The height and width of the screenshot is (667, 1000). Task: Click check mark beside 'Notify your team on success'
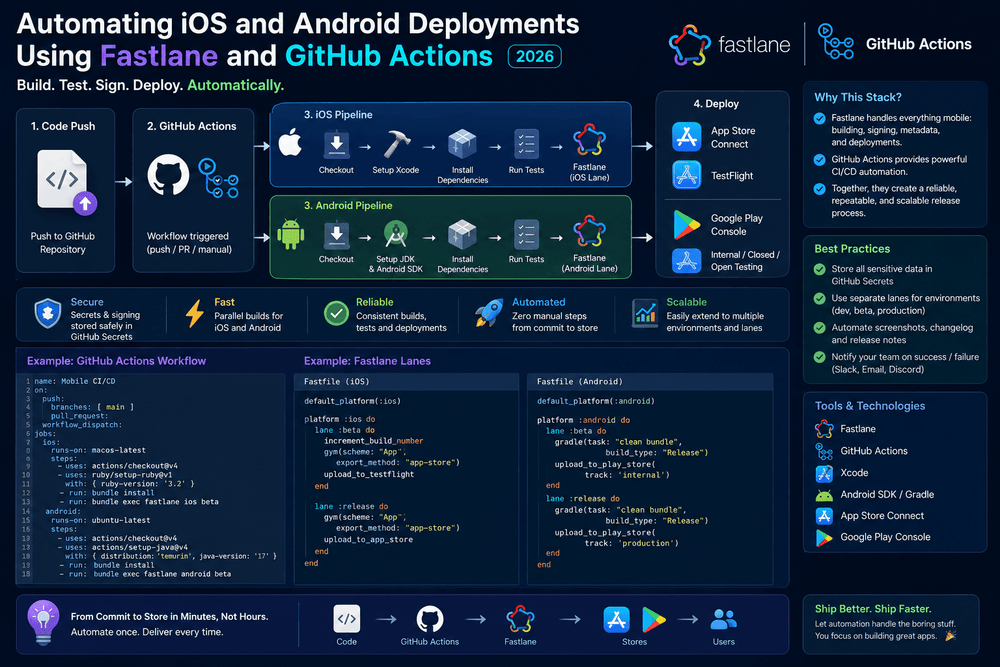[x=820, y=357]
